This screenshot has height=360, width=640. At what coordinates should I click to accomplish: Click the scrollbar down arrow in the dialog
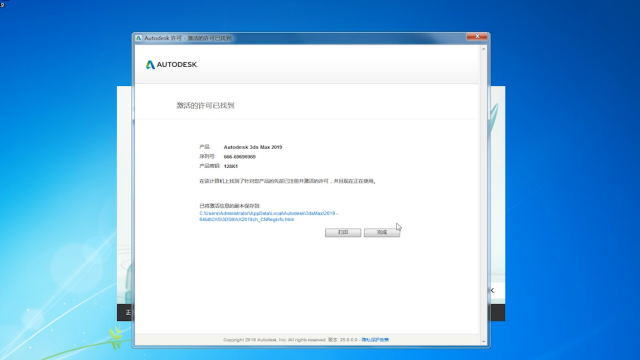[x=484, y=341]
